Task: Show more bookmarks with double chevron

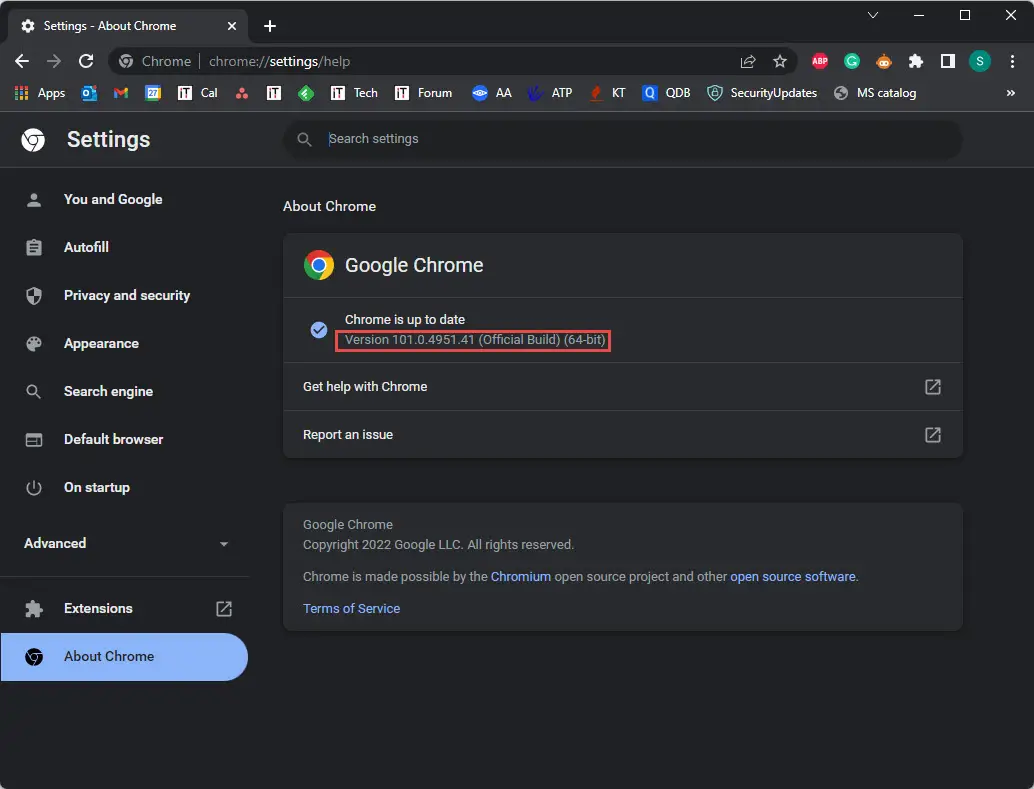Action: [x=1011, y=93]
